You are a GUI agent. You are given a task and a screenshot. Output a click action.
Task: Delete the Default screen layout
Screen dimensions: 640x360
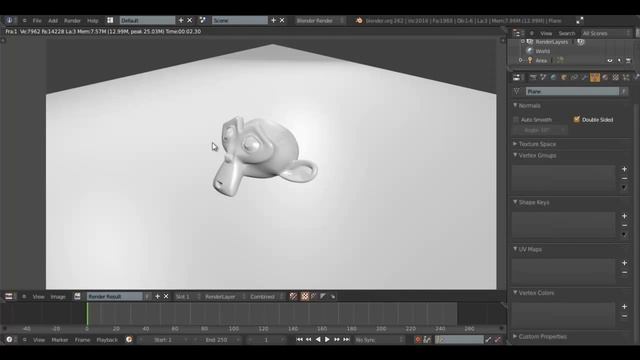[x=190, y=20]
